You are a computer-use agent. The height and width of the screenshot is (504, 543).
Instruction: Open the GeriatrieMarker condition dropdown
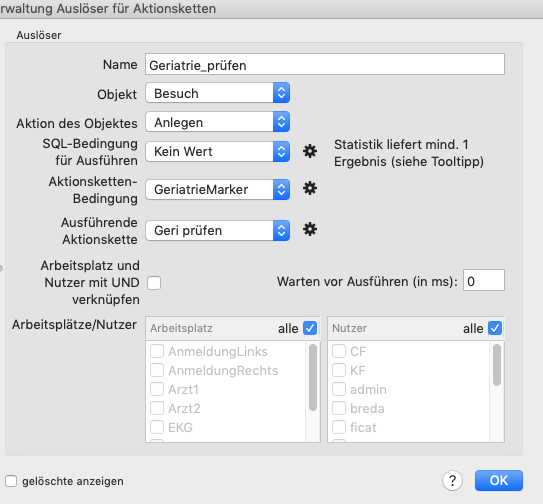pos(217,189)
